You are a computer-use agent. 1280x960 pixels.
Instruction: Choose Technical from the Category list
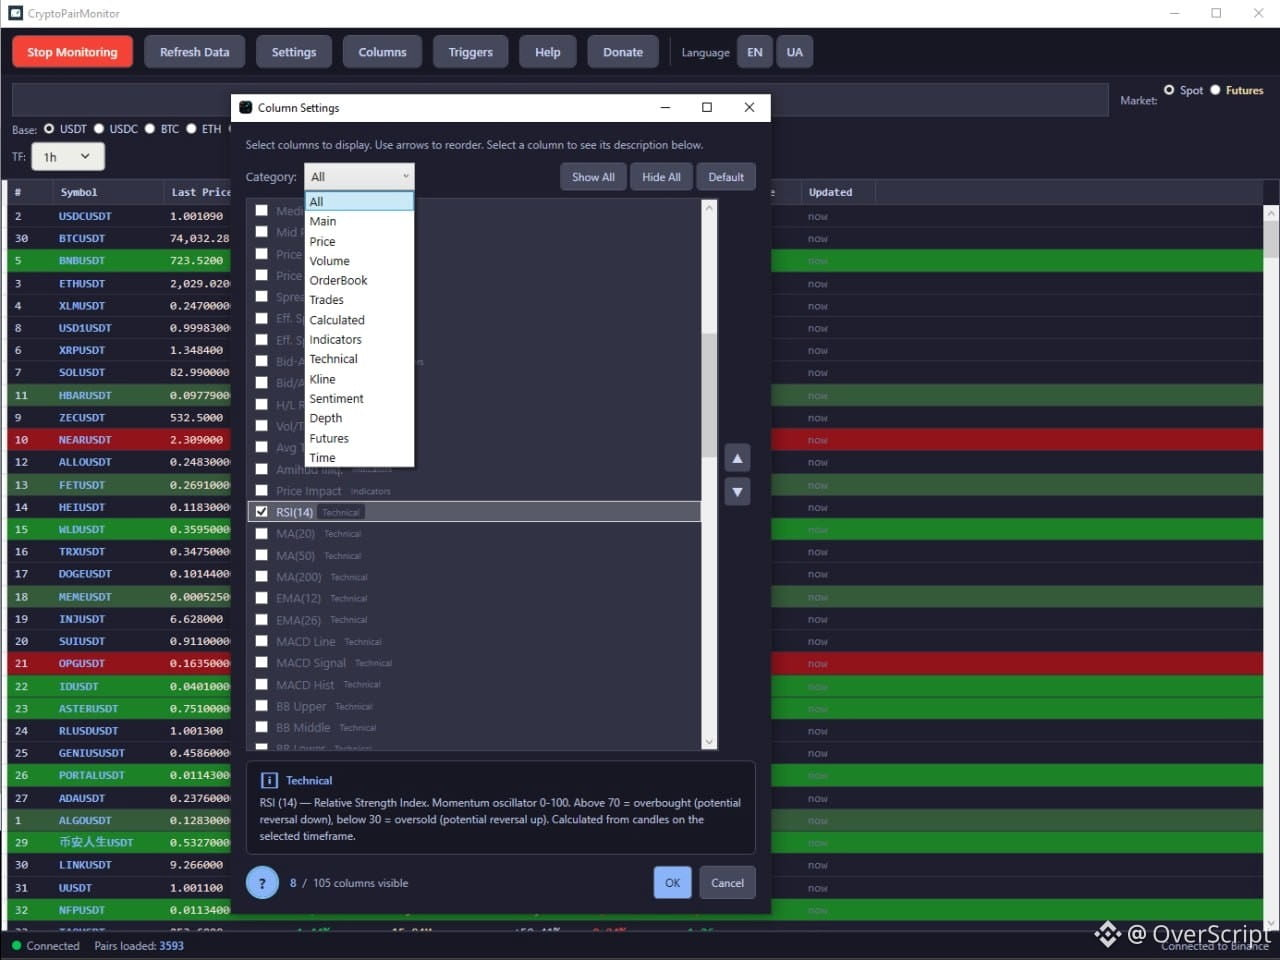coord(360,359)
